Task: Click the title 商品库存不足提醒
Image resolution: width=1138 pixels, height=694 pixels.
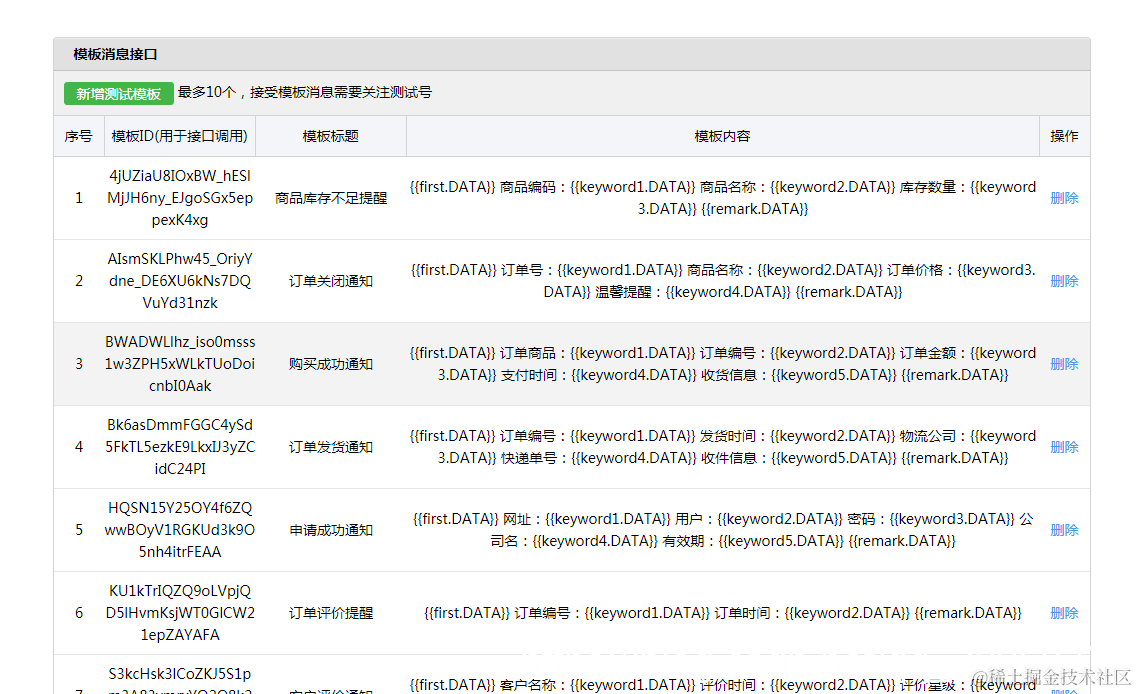Action: [x=330, y=198]
